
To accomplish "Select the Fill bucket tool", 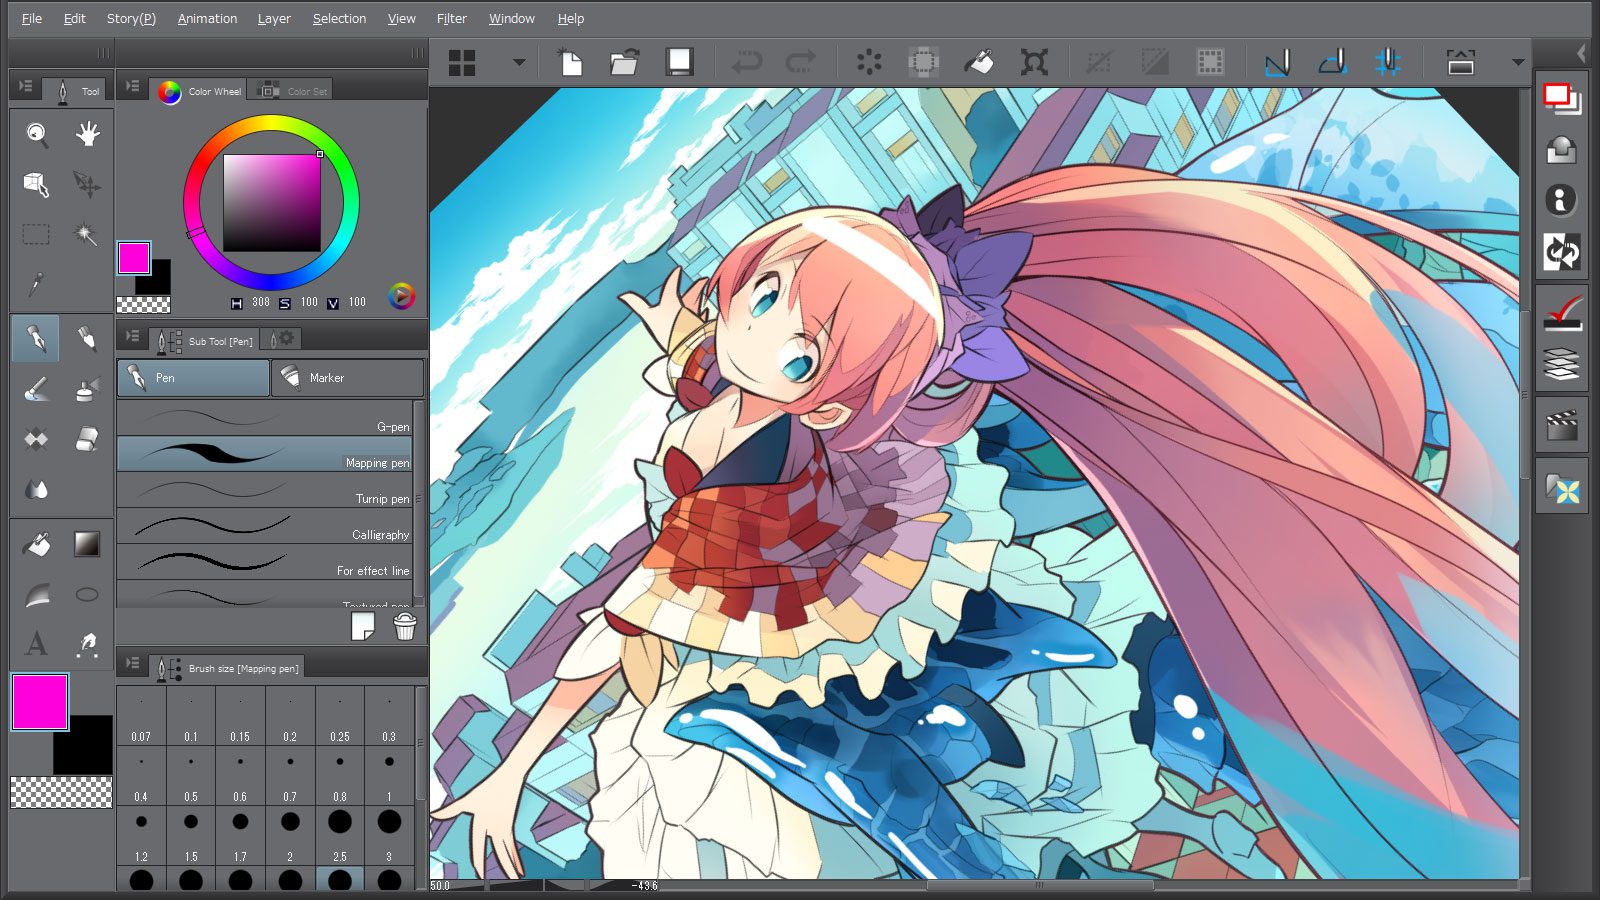I will 37,544.
